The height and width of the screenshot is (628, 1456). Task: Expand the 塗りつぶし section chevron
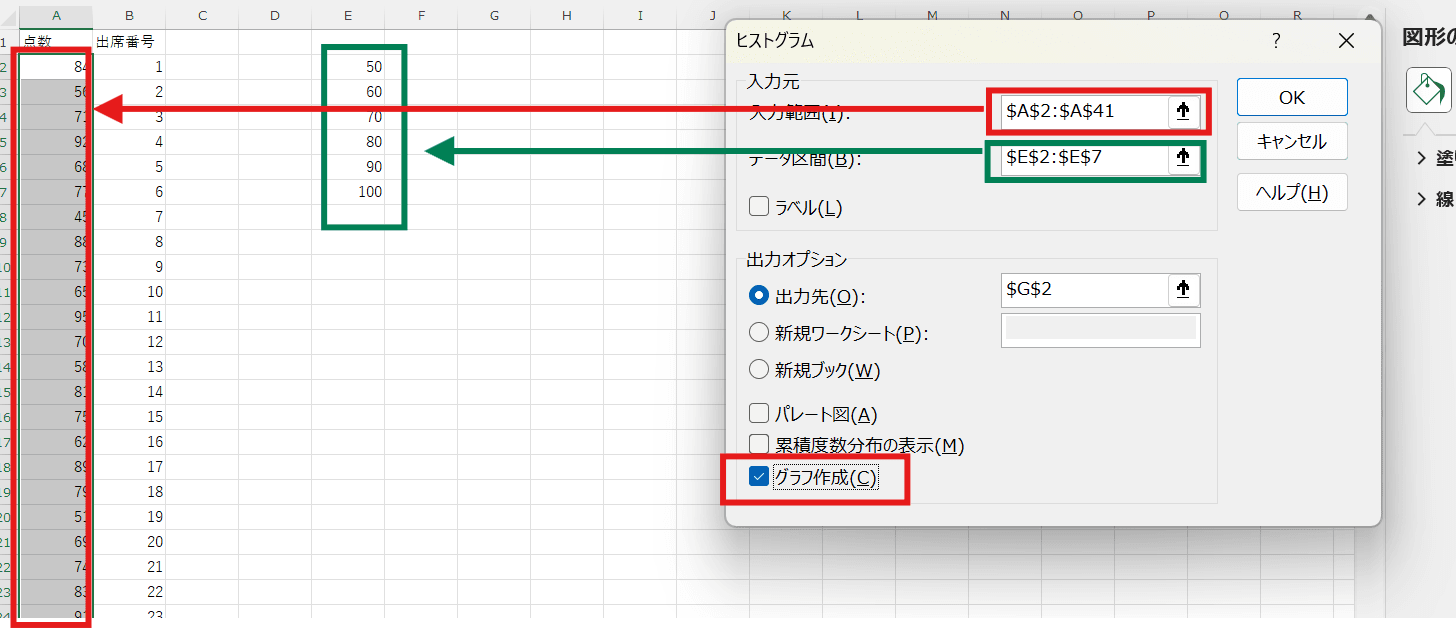pyautogui.click(x=1421, y=158)
